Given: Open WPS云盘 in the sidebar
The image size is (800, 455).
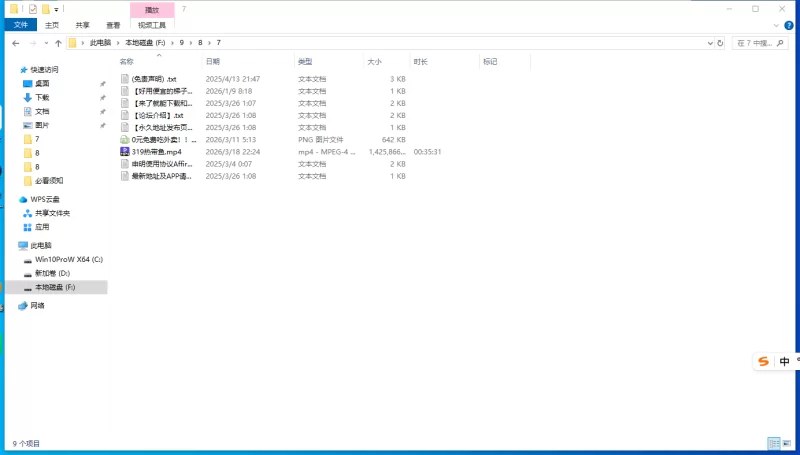Looking at the screenshot, I should tap(45, 199).
